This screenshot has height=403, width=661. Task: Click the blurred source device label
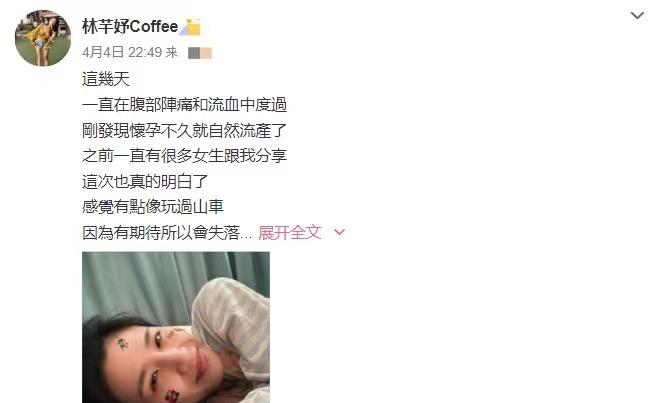click(x=200, y=53)
